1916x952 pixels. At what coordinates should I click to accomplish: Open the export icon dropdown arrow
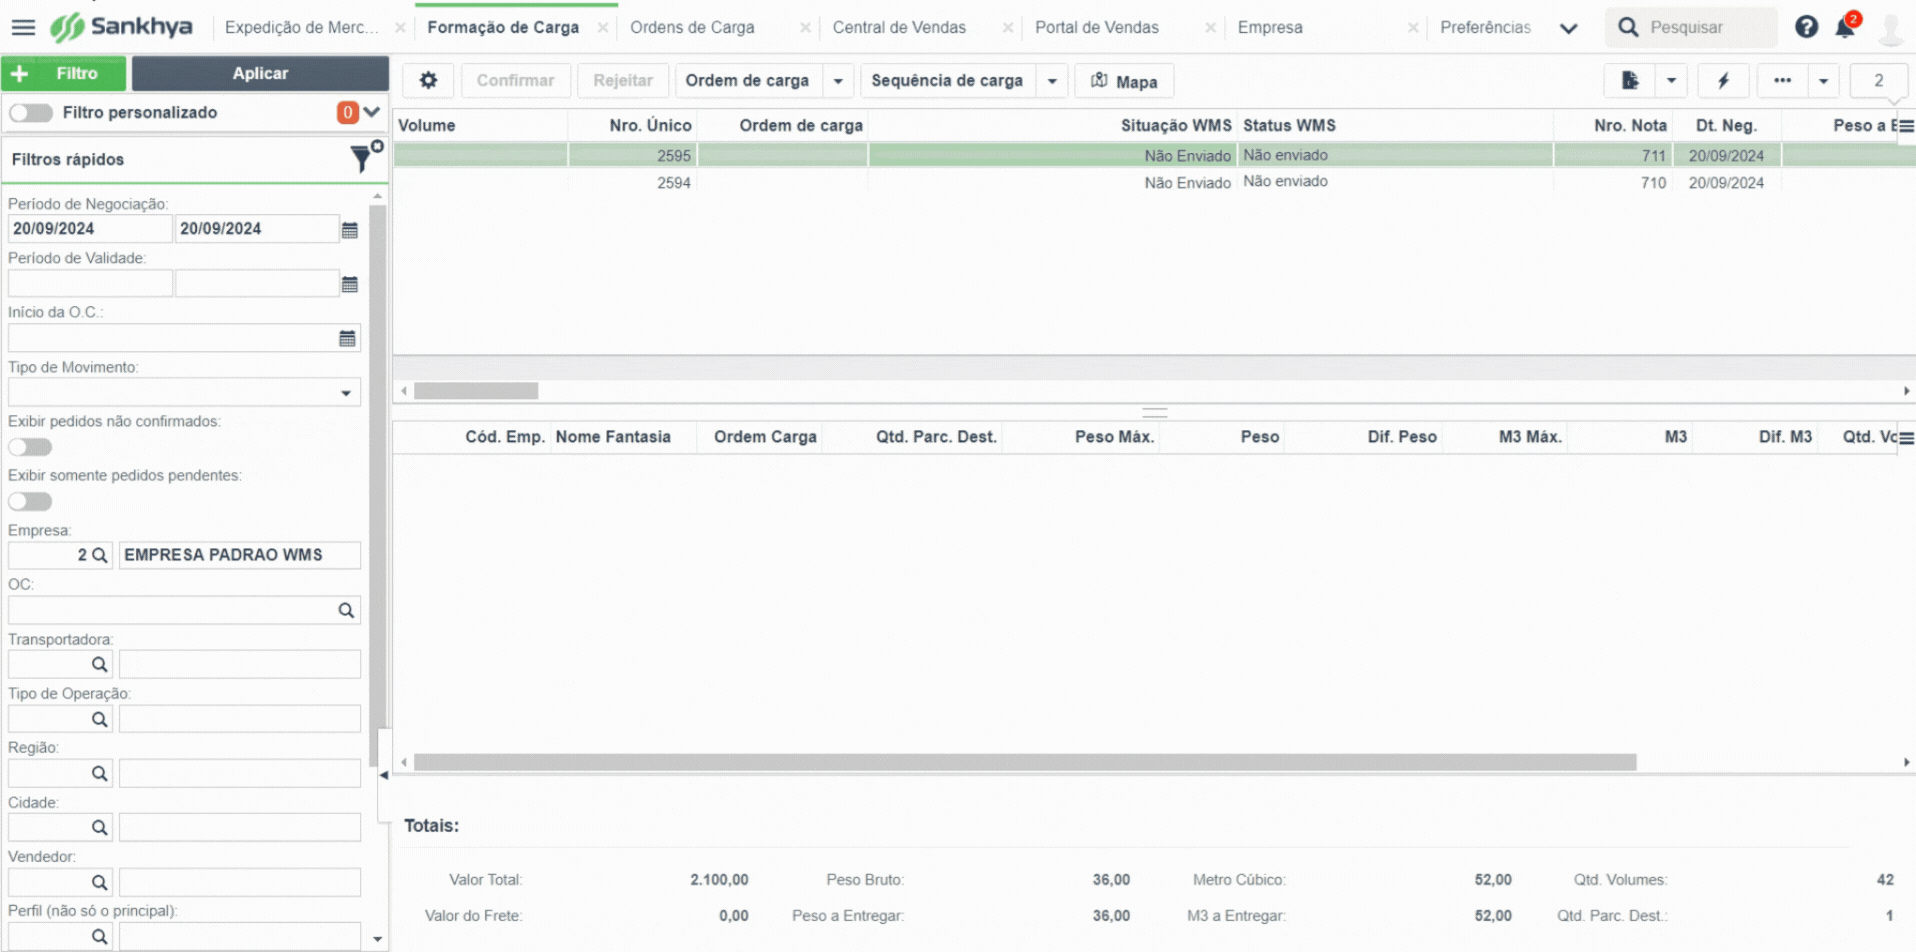[1671, 80]
